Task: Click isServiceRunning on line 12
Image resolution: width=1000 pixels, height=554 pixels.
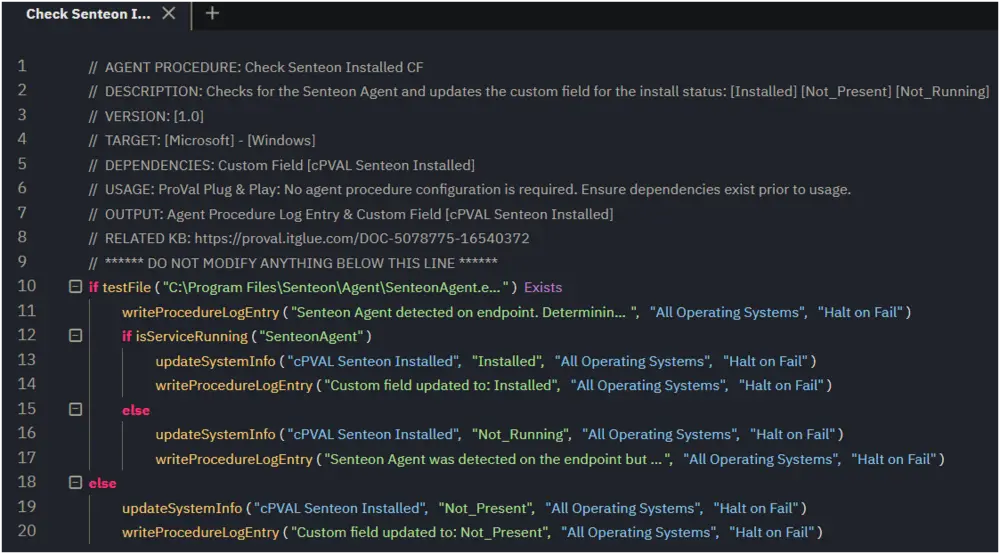Action: tap(191, 336)
